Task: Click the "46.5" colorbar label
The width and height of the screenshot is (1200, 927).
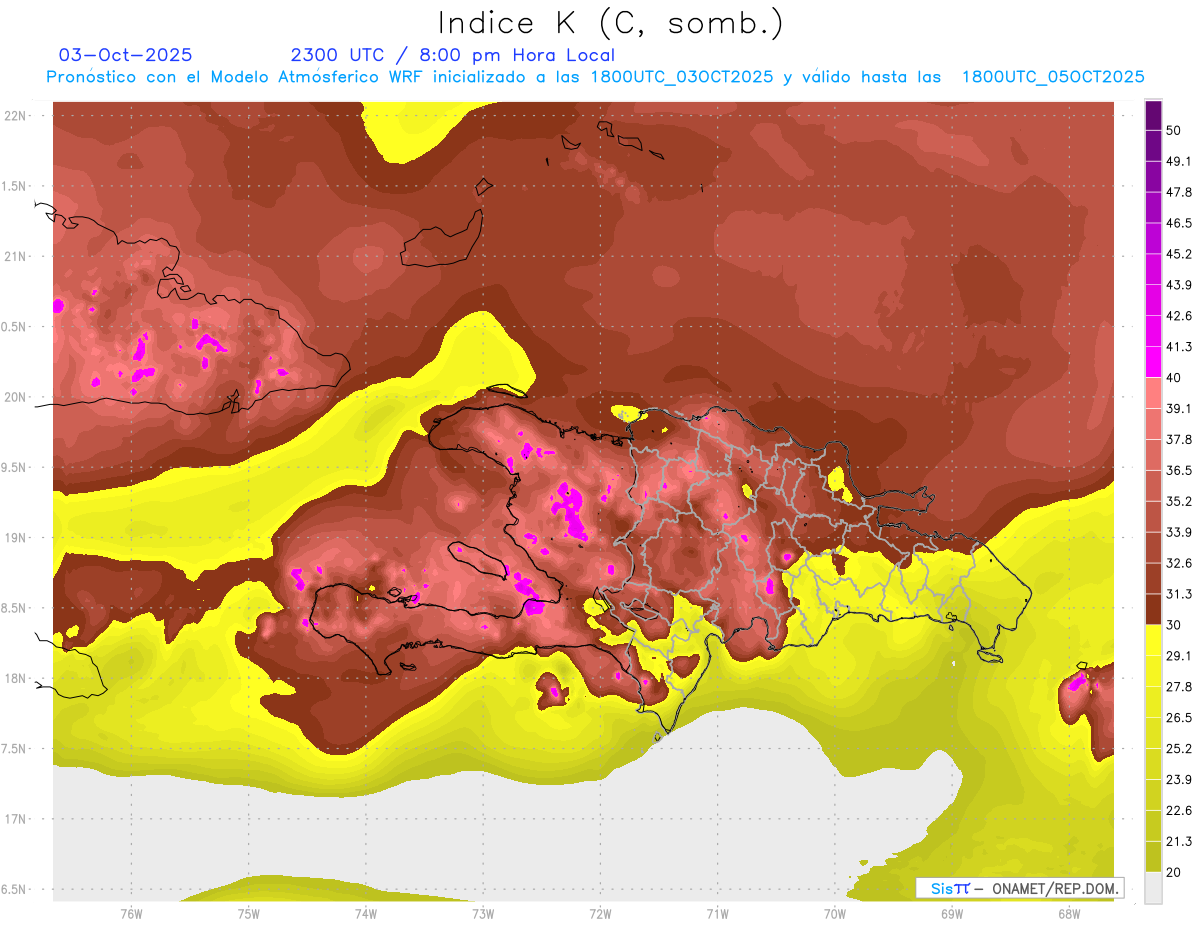Action: (x=1179, y=224)
